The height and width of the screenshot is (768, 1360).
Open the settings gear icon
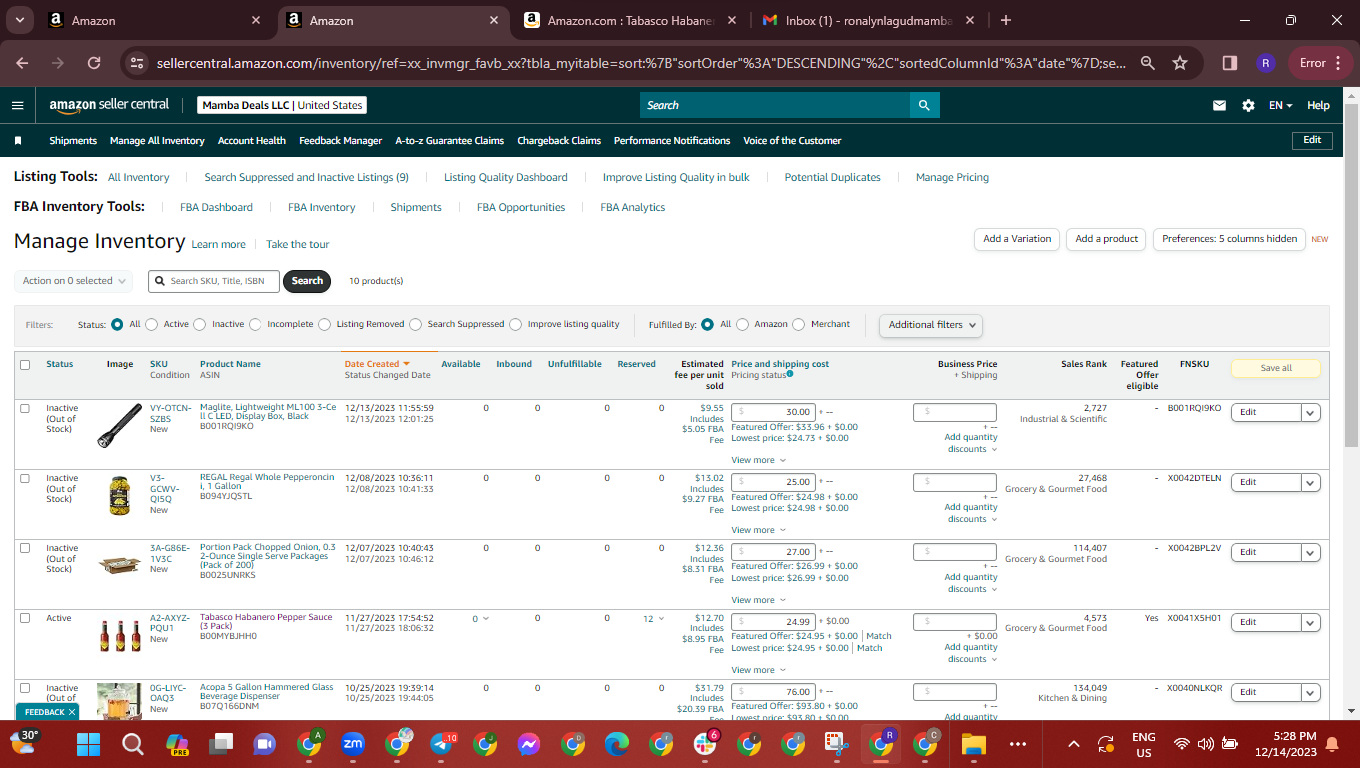[1248, 105]
